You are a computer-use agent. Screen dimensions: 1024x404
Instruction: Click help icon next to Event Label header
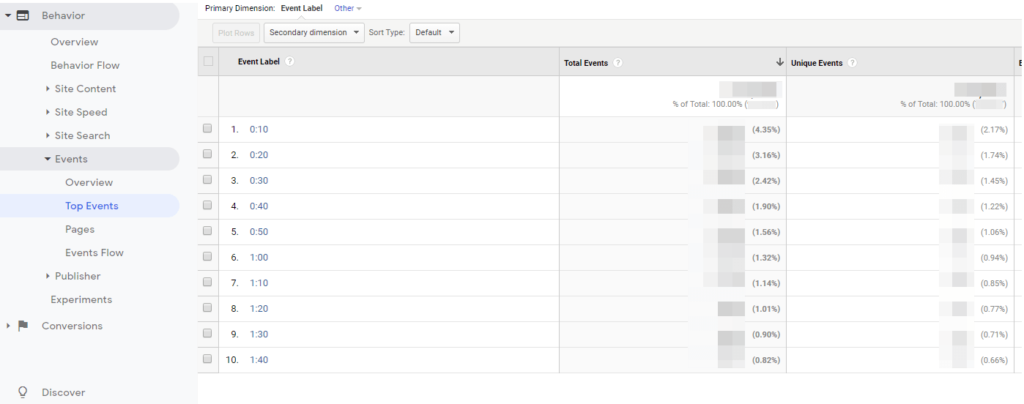tap(289, 62)
